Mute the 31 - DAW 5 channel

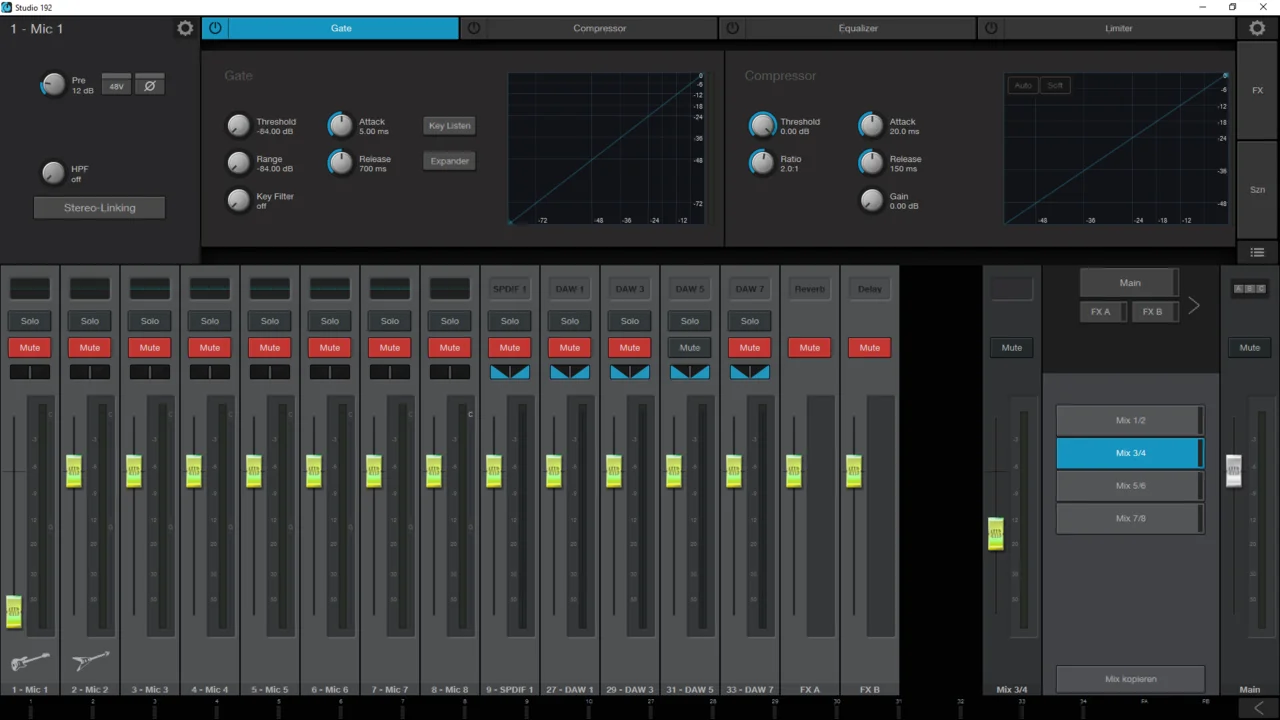(x=690, y=348)
